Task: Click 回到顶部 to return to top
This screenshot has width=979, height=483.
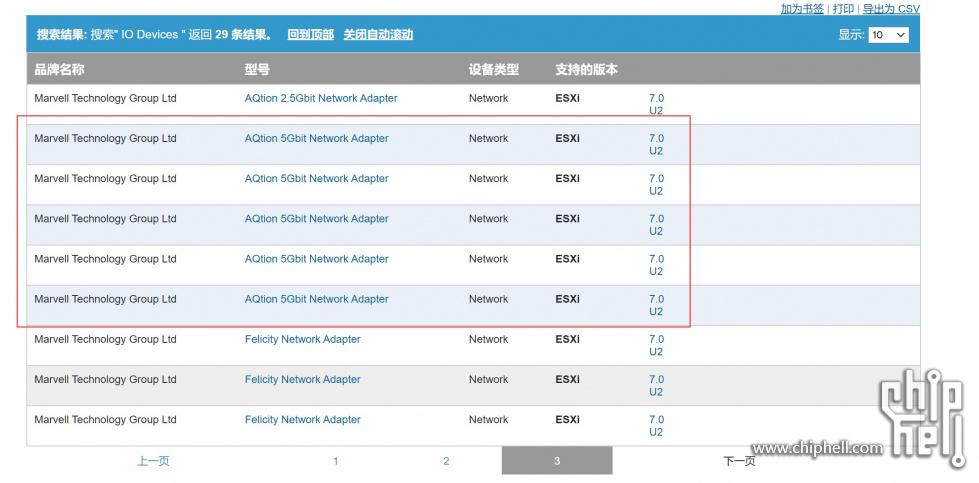Action: (310, 35)
